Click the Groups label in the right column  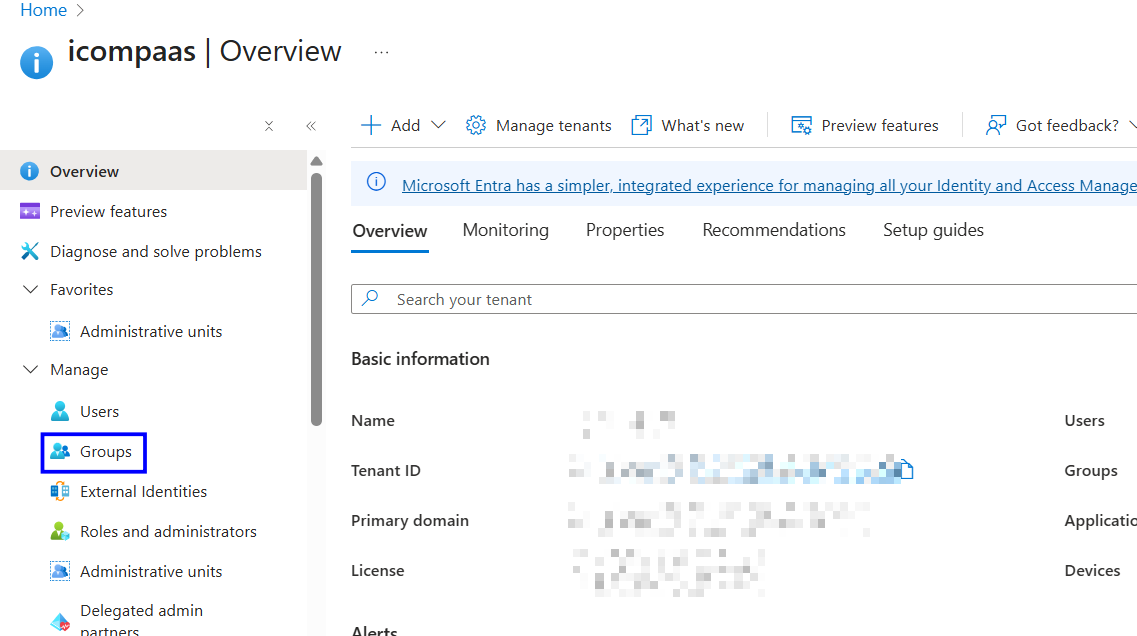point(1091,471)
